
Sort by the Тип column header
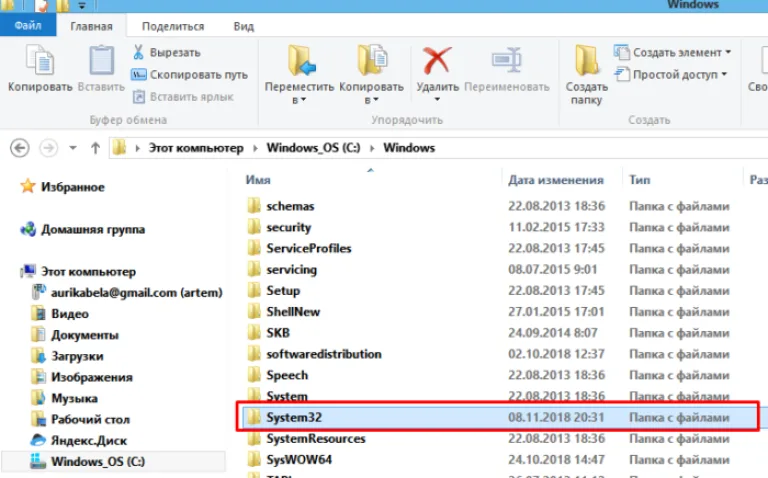coord(640,180)
